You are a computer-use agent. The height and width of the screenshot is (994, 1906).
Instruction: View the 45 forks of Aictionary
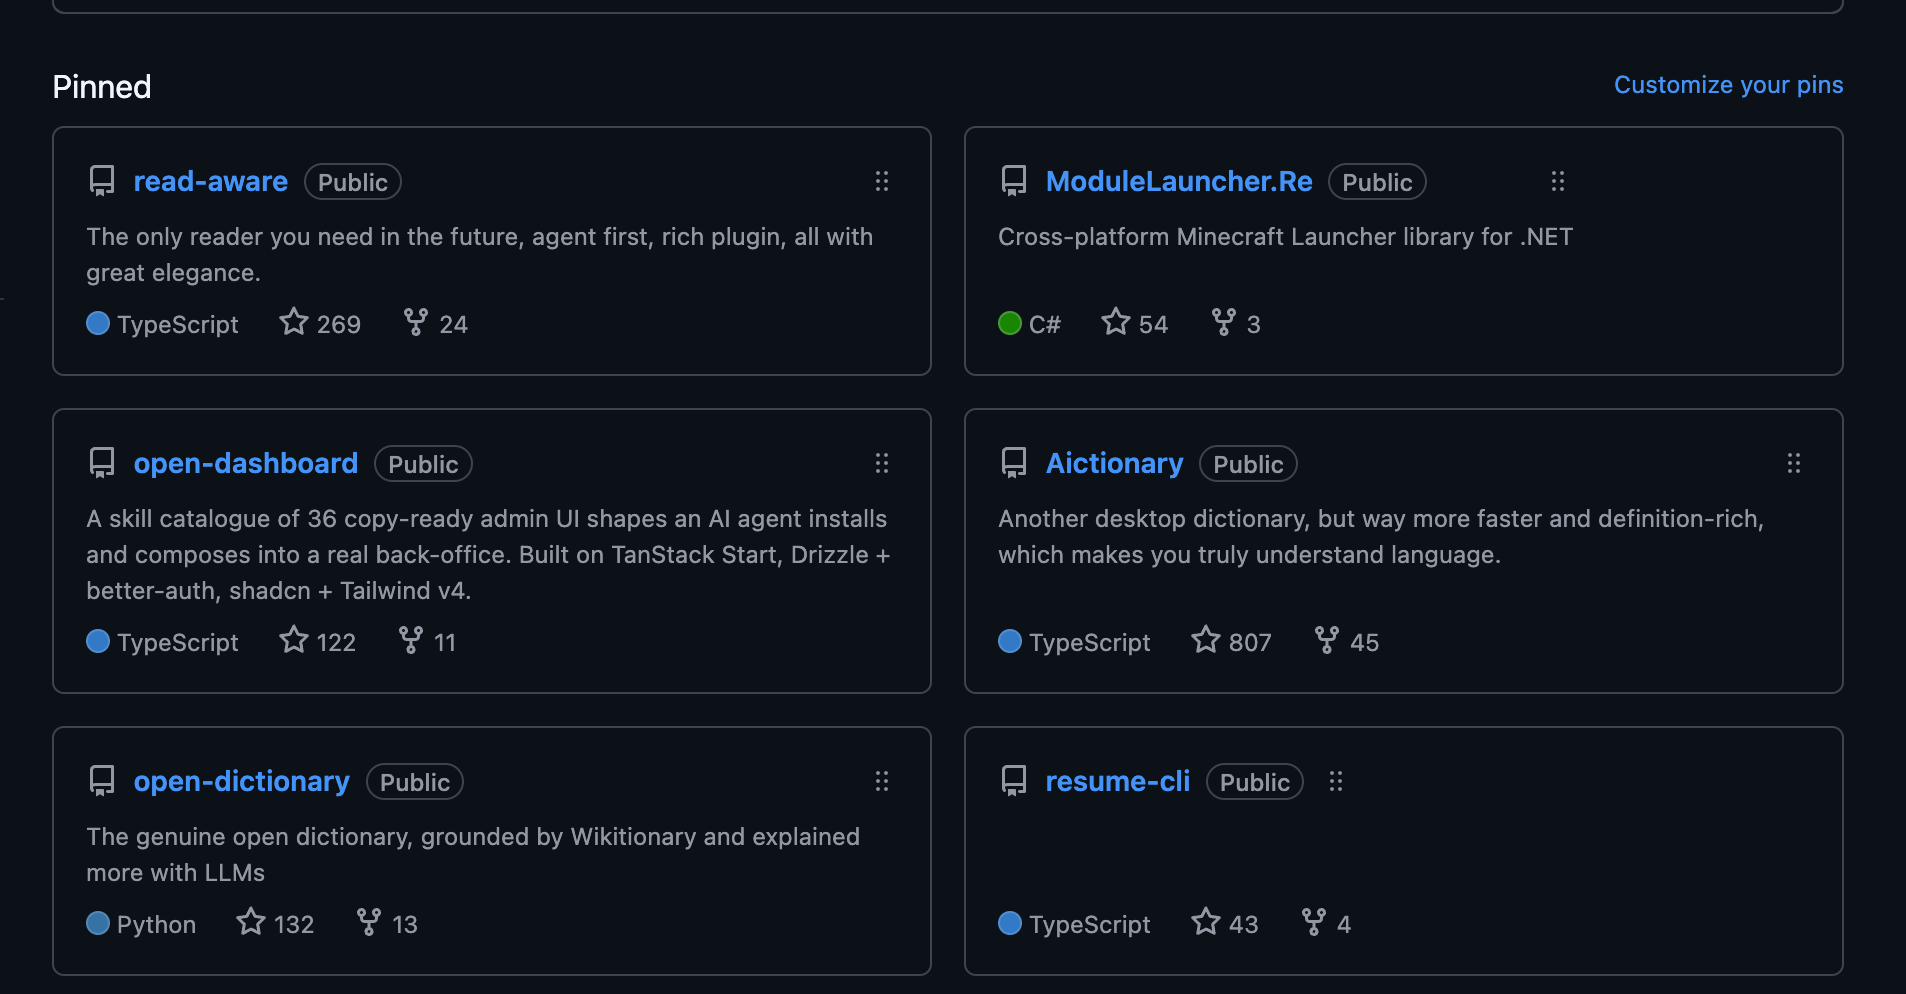(x=1346, y=641)
